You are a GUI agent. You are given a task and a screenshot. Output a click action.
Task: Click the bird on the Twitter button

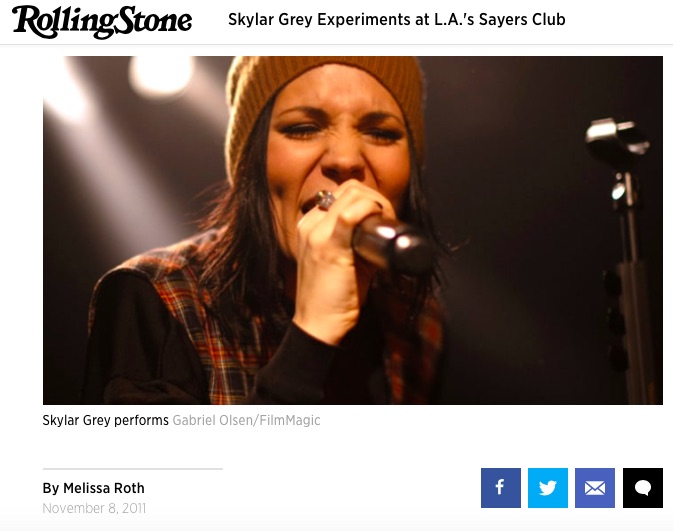pos(548,488)
